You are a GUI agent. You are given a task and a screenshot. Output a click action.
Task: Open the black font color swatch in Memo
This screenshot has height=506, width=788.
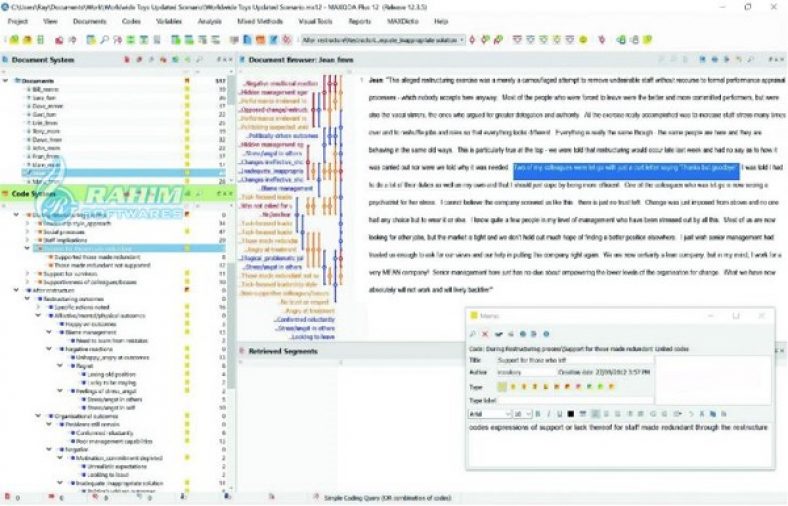pyautogui.click(x=570, y=414)
